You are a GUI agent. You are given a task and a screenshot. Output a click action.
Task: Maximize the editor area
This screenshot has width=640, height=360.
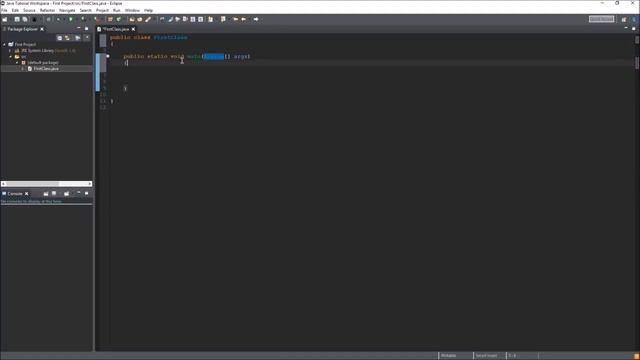[x=634, y=28]
